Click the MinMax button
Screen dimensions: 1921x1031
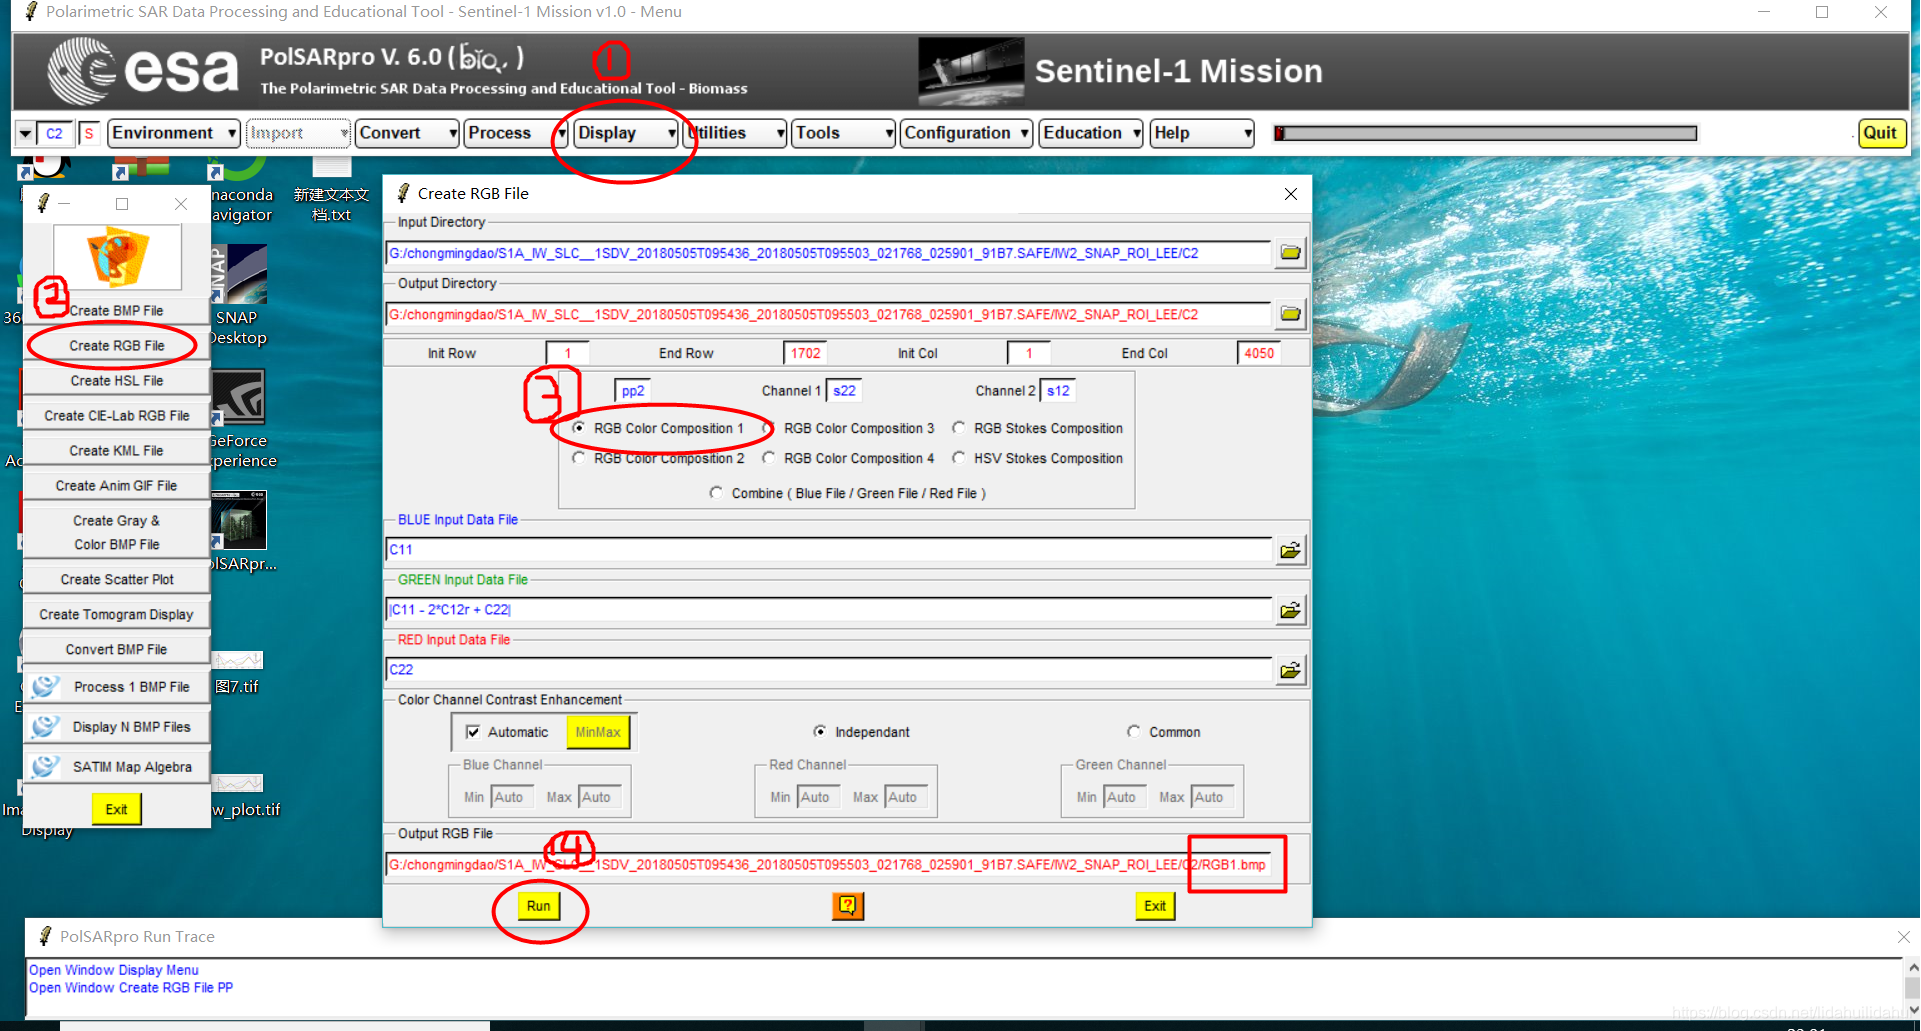tap(598, 732)
